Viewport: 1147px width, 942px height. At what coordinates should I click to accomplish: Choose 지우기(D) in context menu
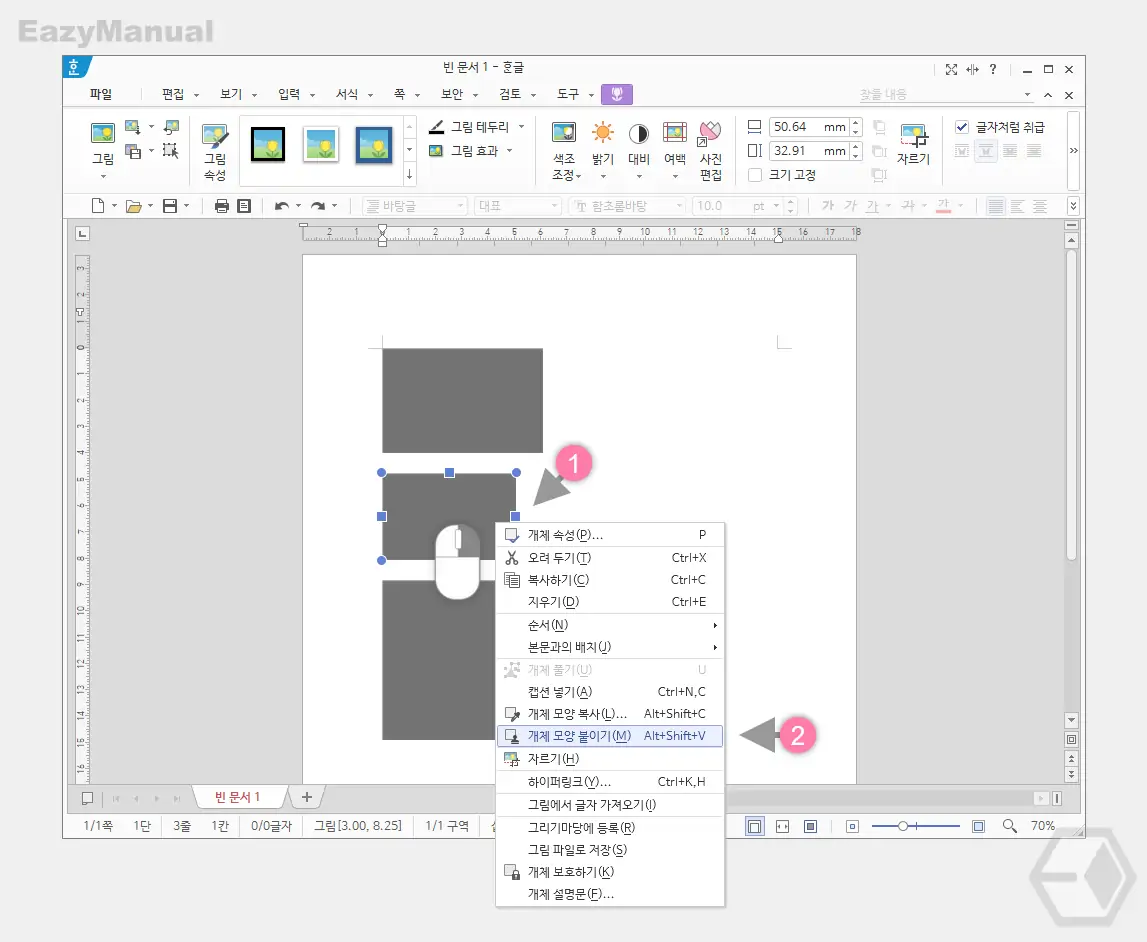coord(610,602)
